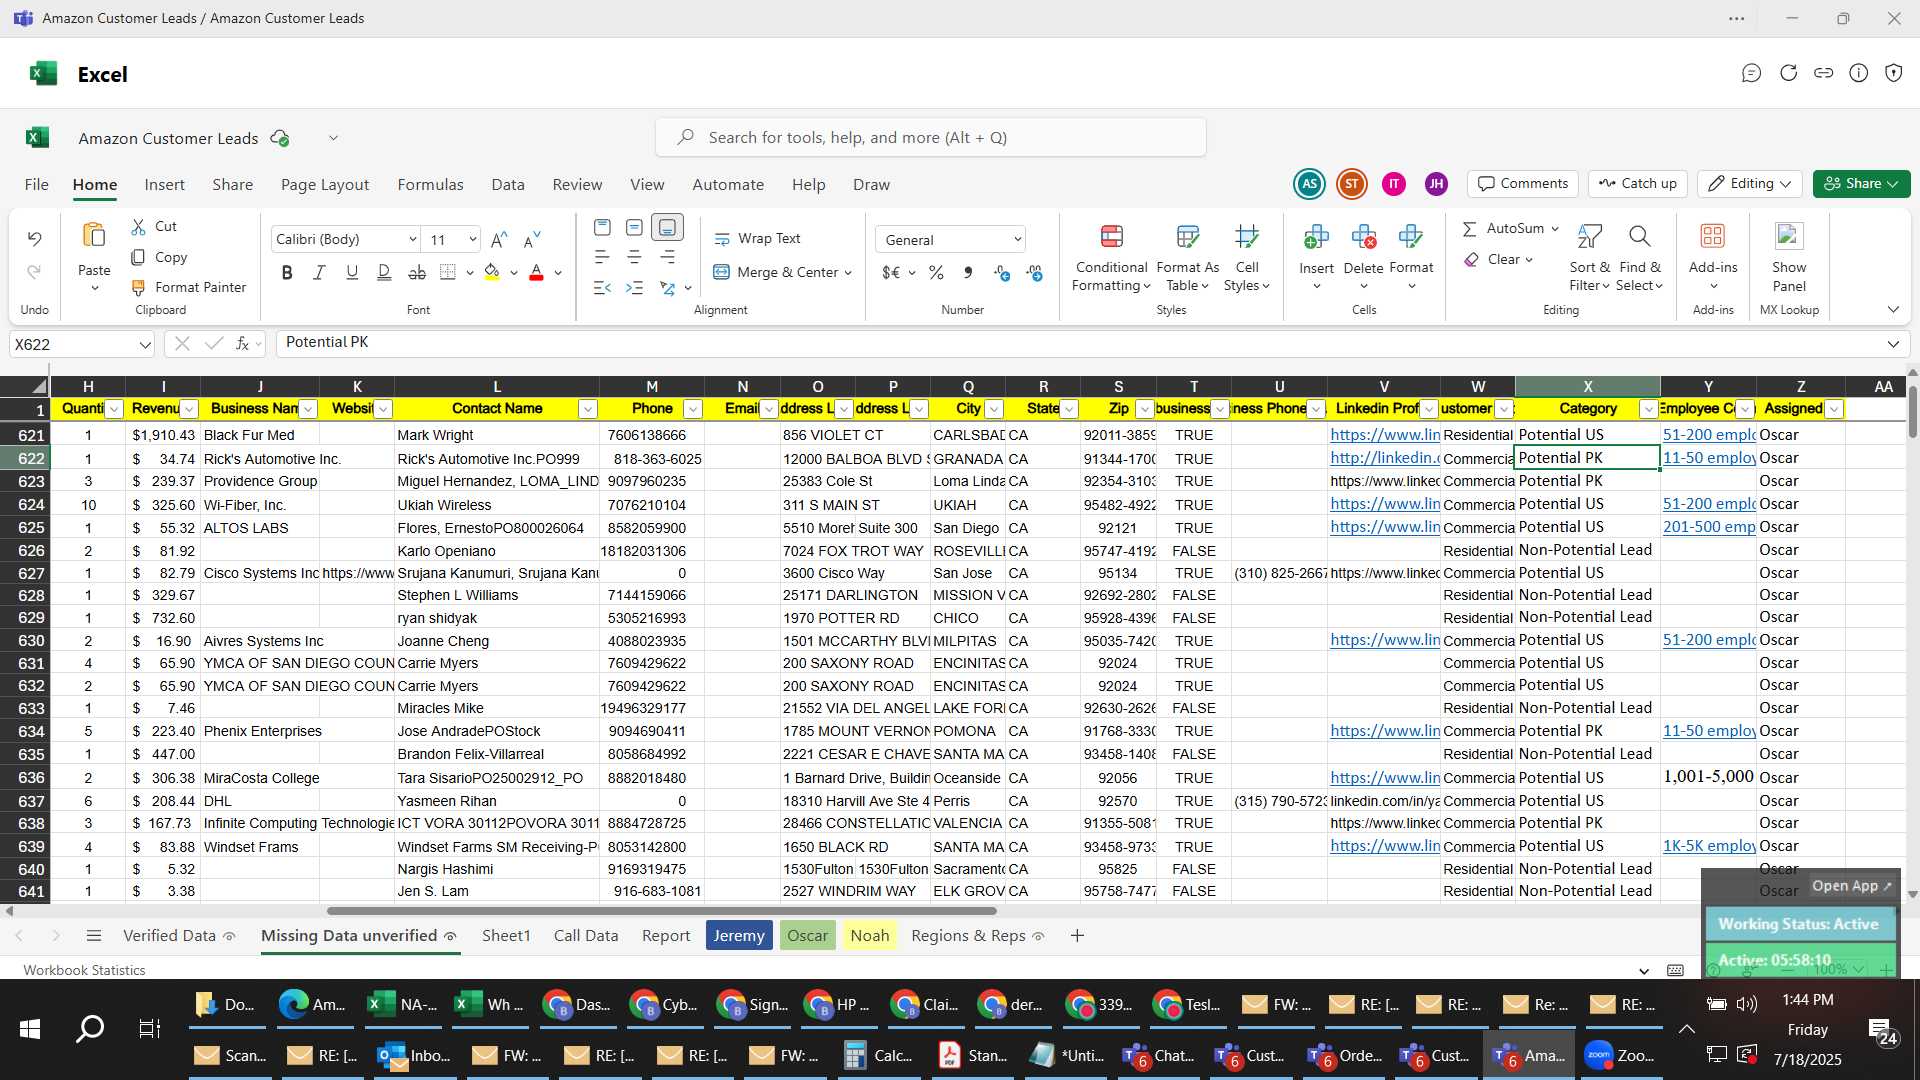This screenshot has width=1920, height=1080.
Task: Click the LinkedIn link in row 621
Action: (1385, 435)
